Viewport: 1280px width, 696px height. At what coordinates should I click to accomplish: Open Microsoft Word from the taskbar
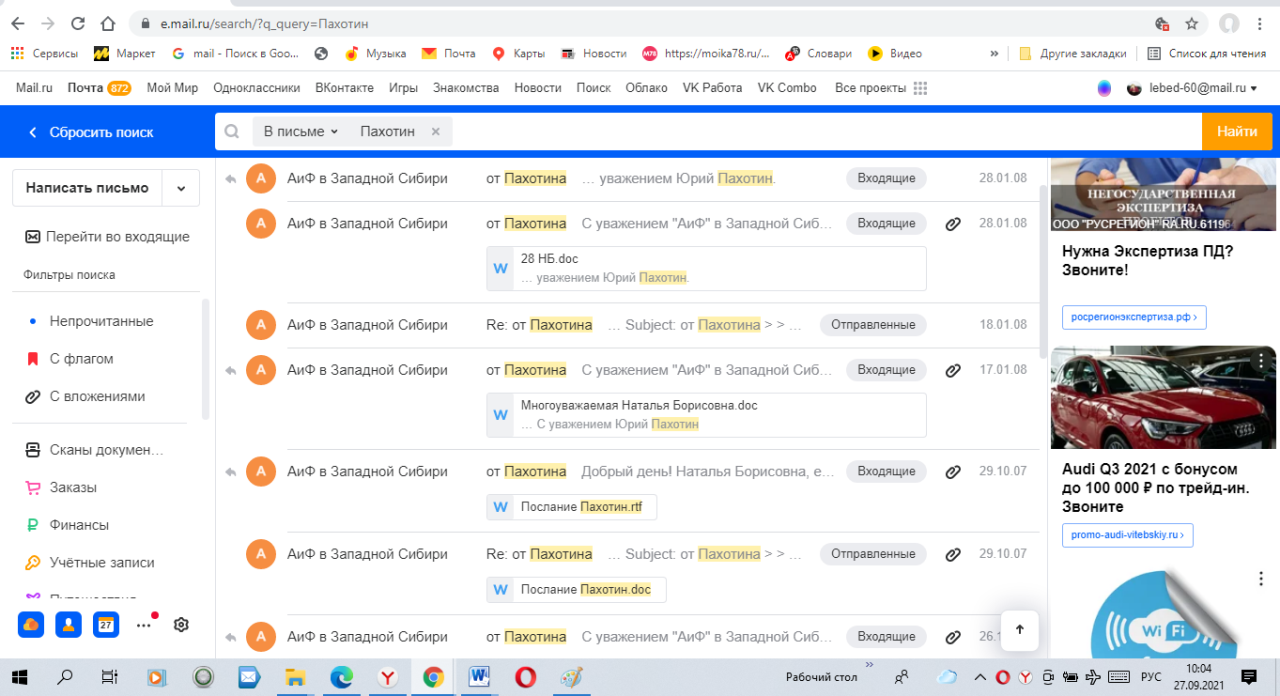479,677
